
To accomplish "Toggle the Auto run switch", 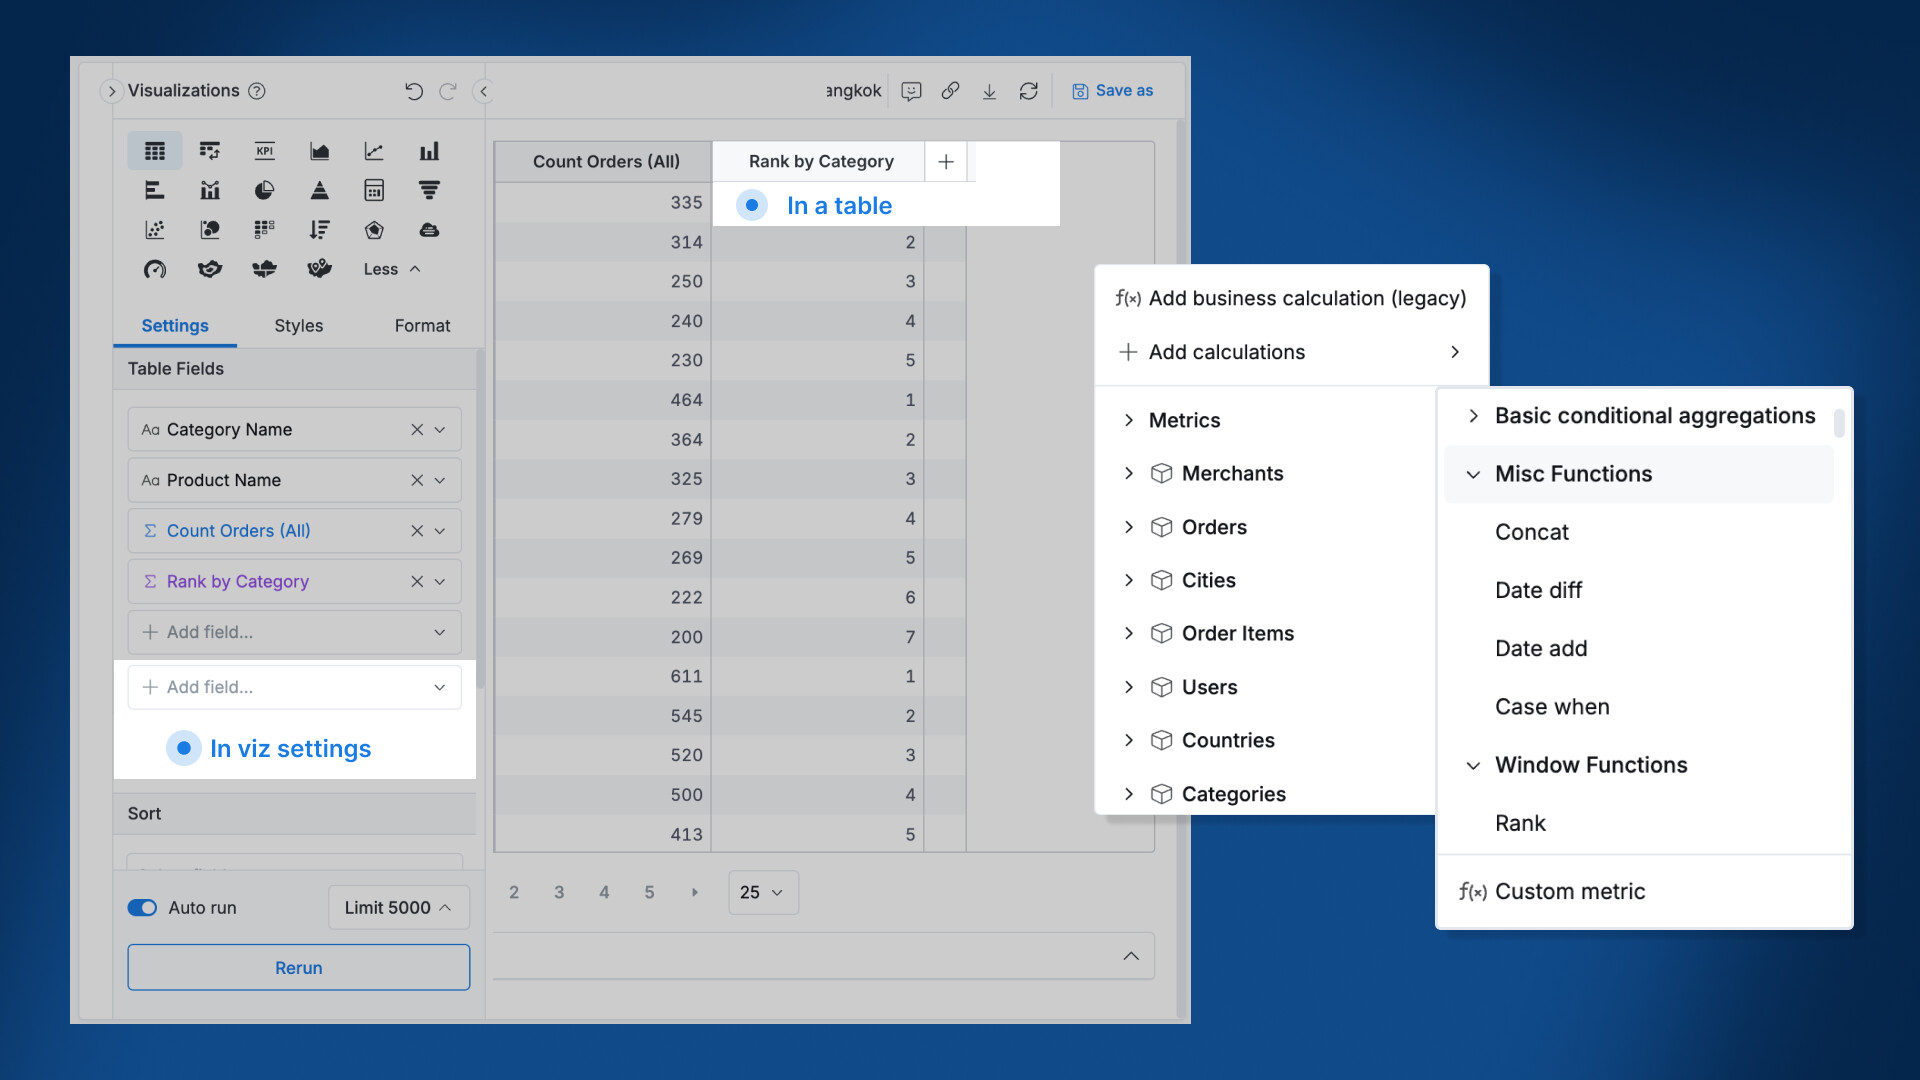I will point(142,908).
